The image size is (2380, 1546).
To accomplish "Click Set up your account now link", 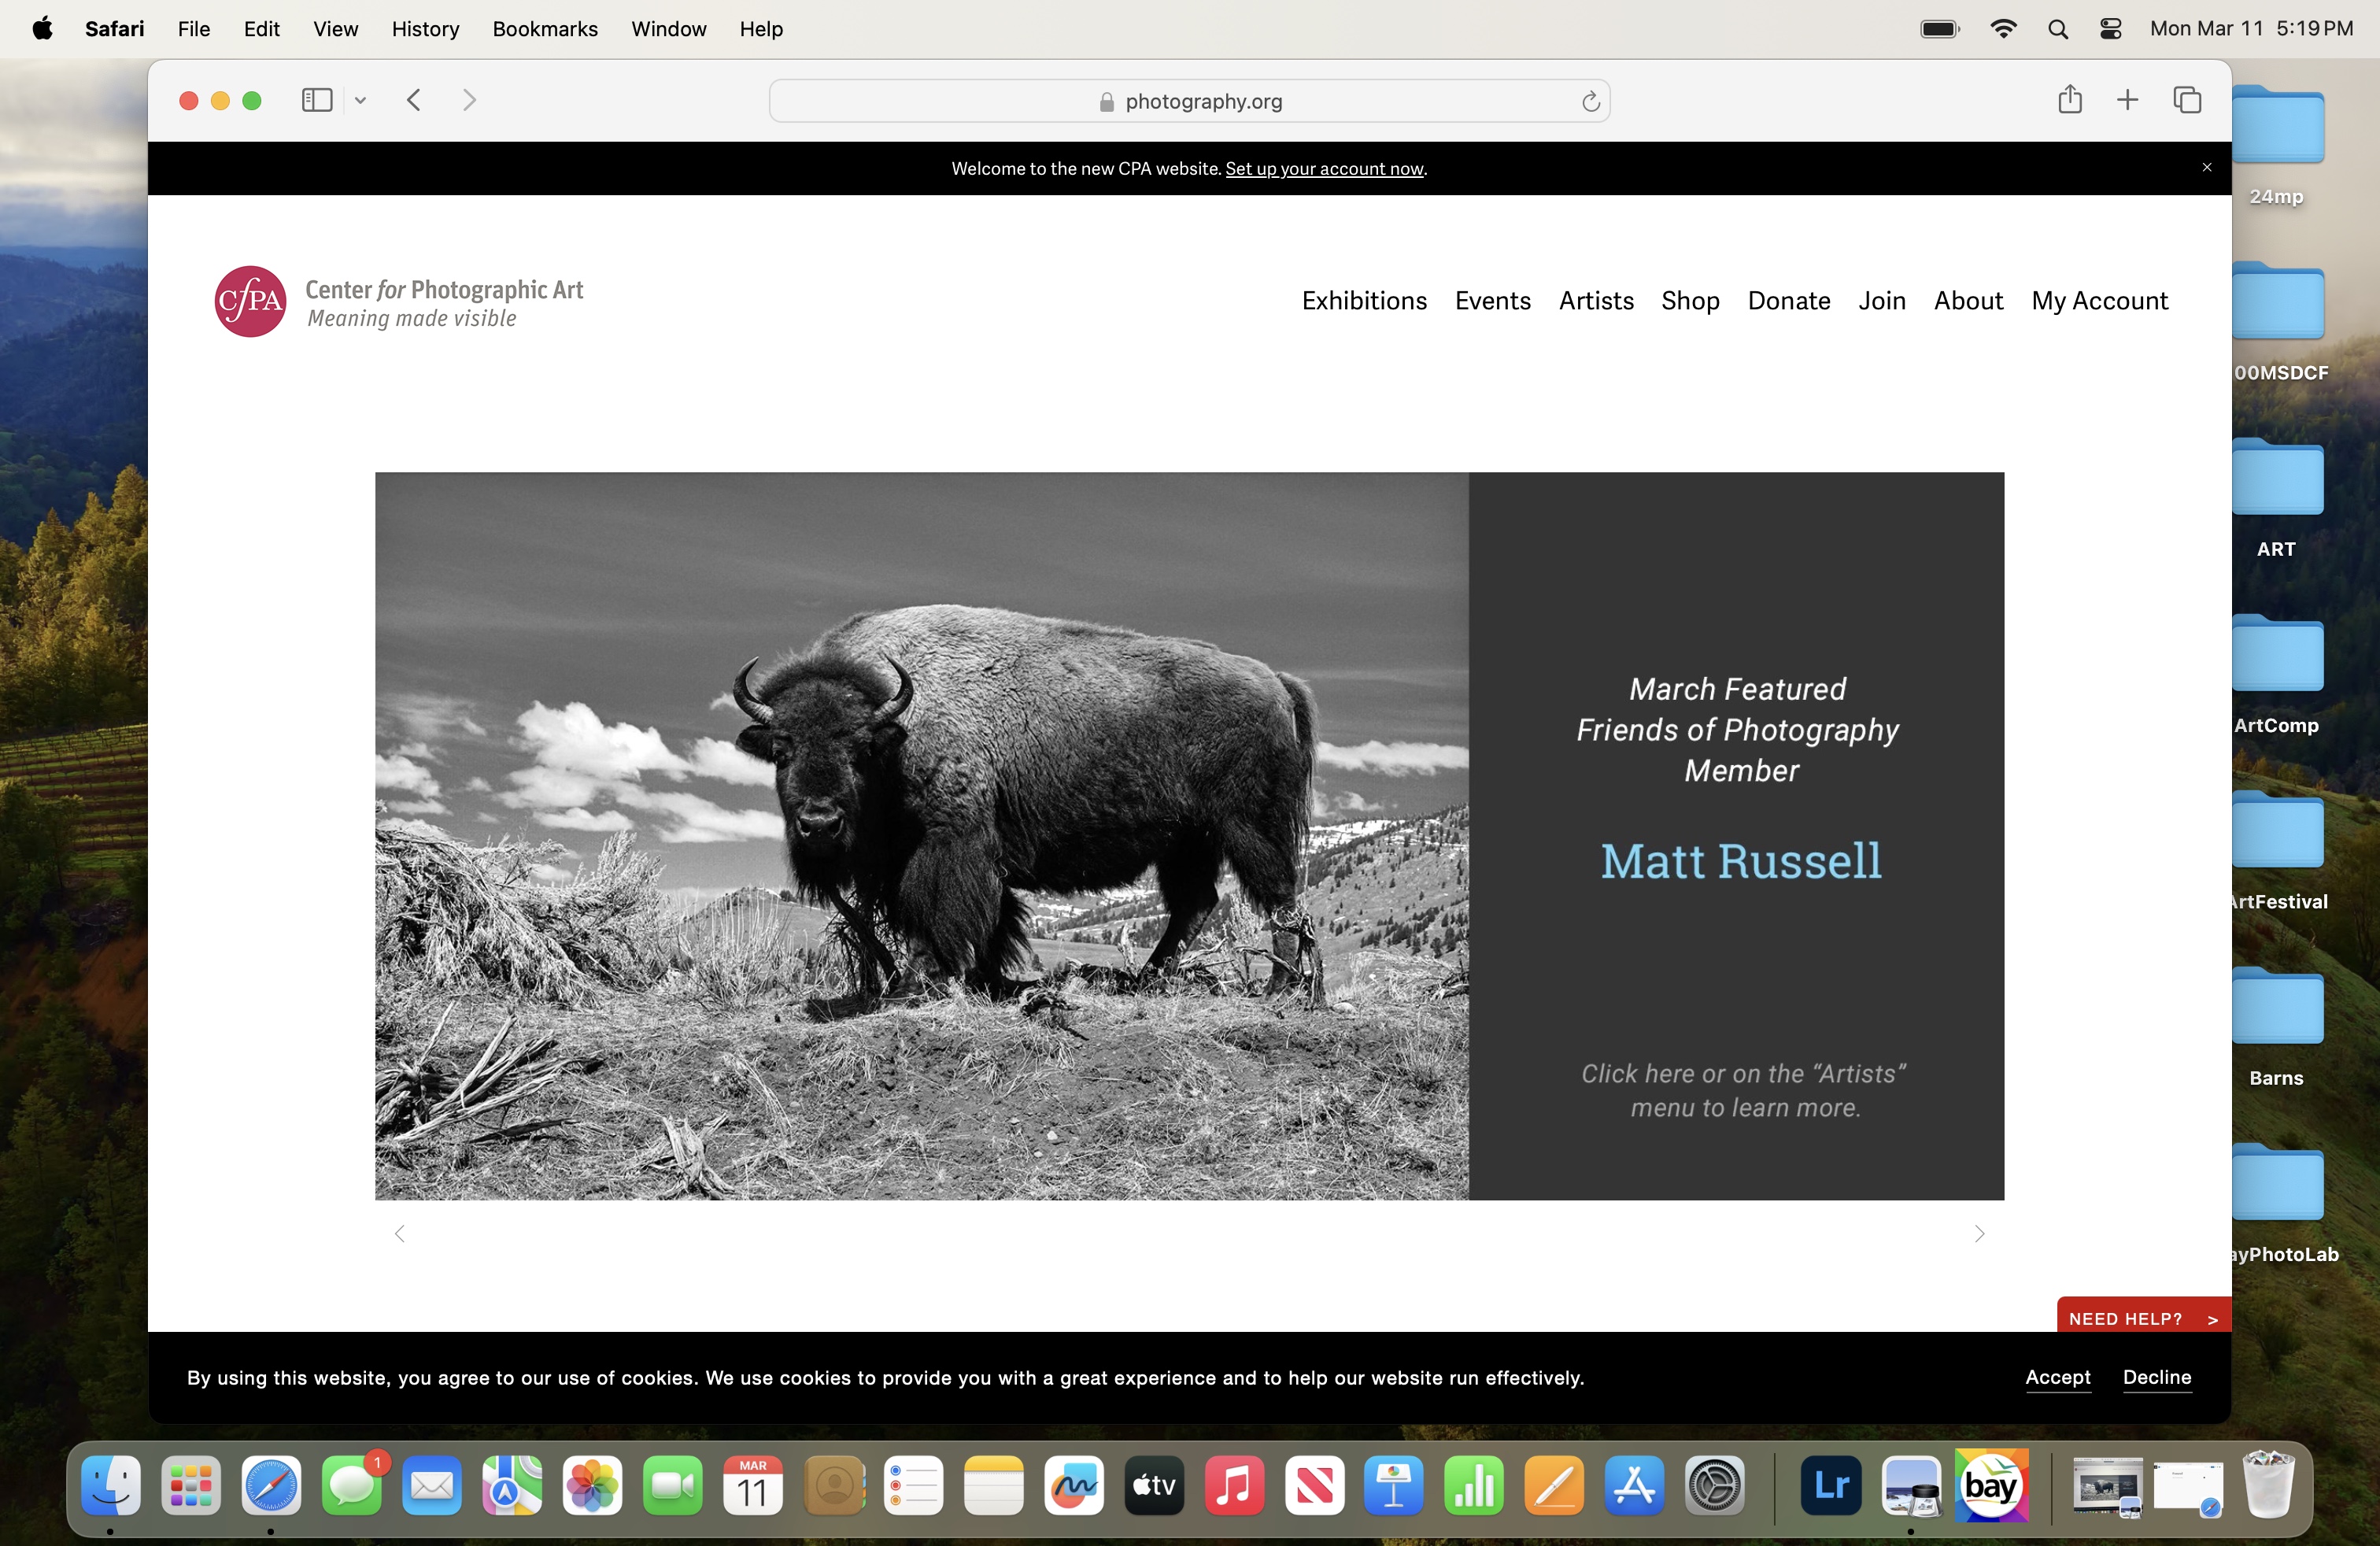I will 1324,168.
